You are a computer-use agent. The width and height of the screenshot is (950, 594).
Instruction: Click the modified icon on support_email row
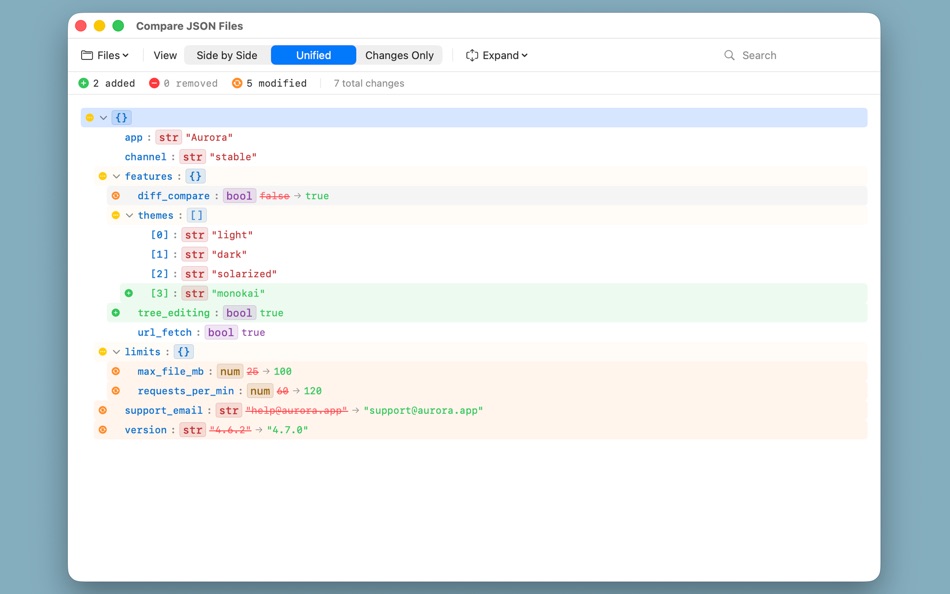coord(102,410)
